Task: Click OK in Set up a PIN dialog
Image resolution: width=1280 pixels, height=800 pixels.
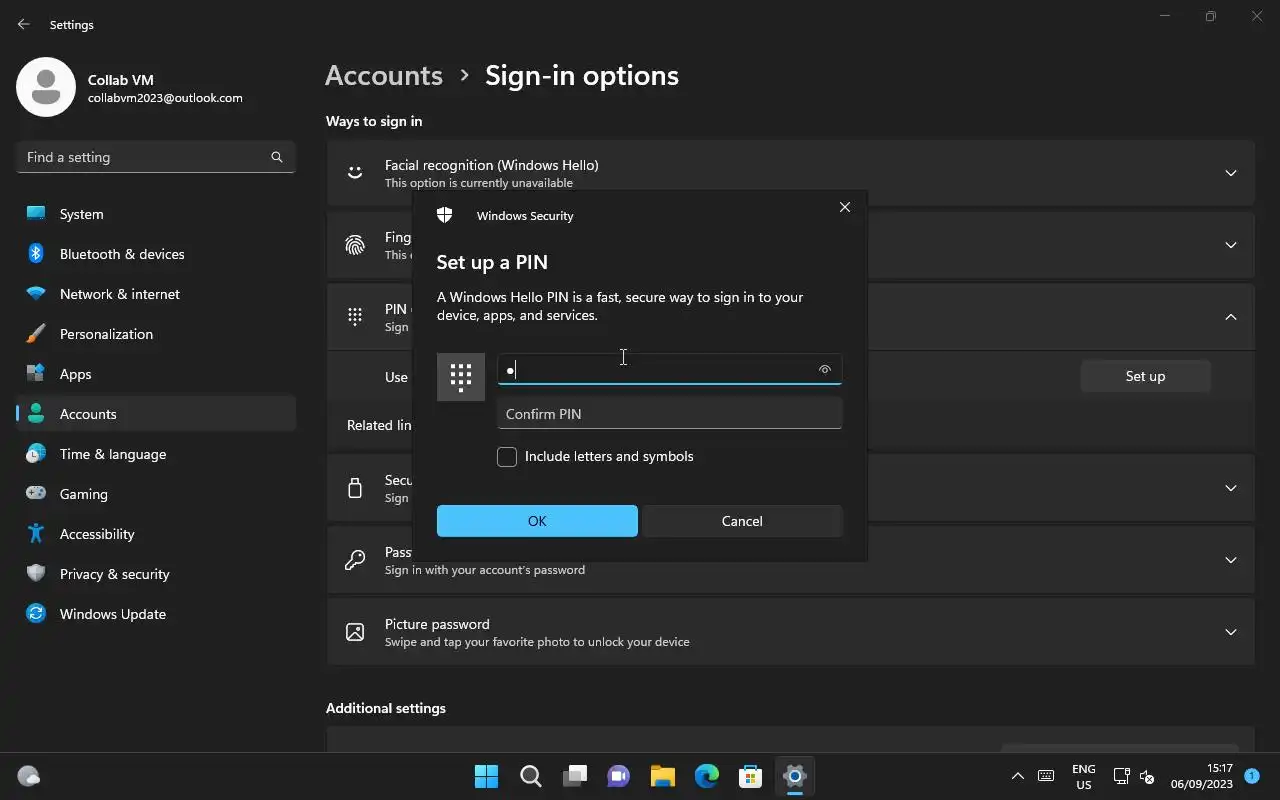Action: click(x=537, y=521)
